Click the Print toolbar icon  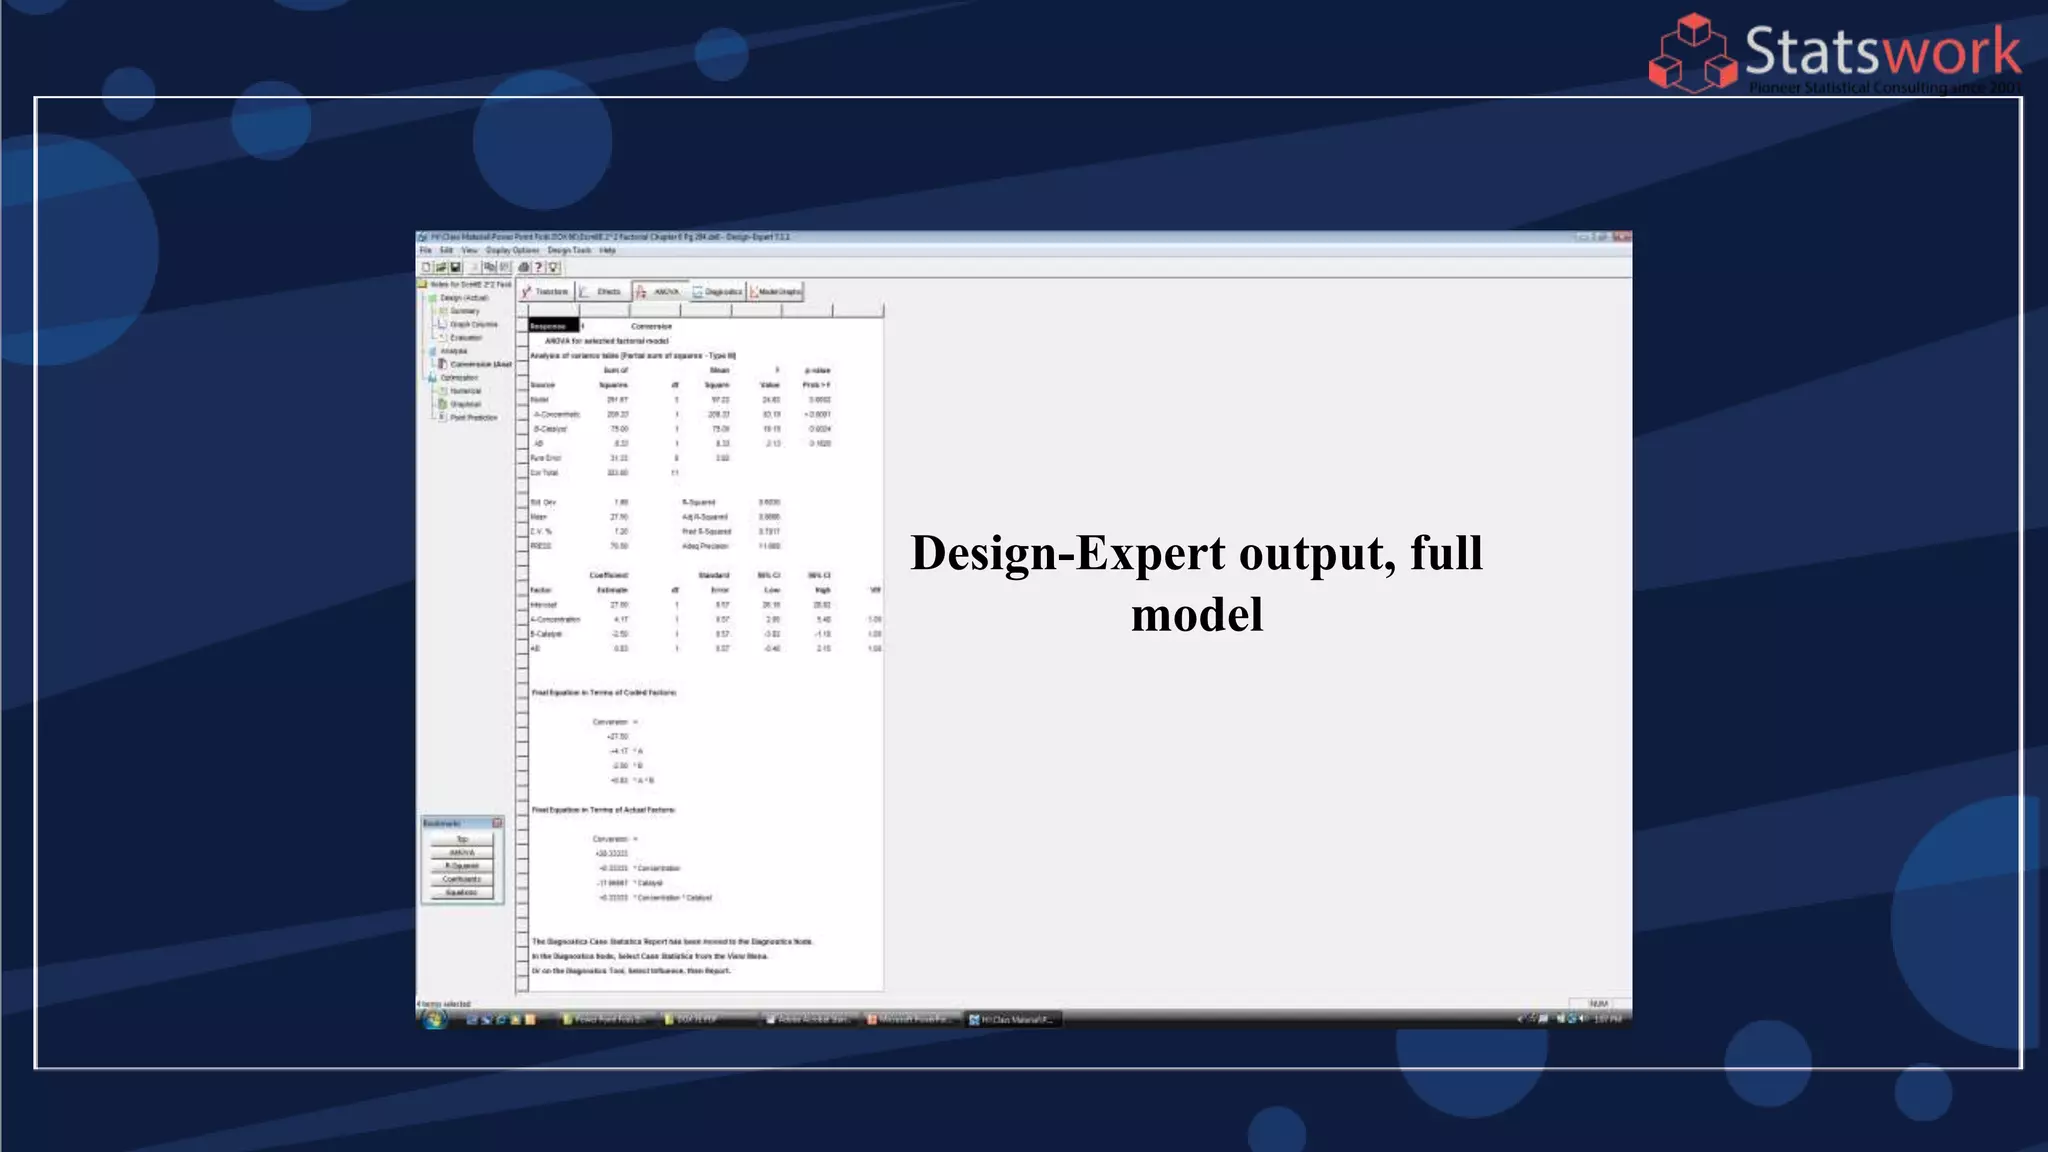pos(523,268)
